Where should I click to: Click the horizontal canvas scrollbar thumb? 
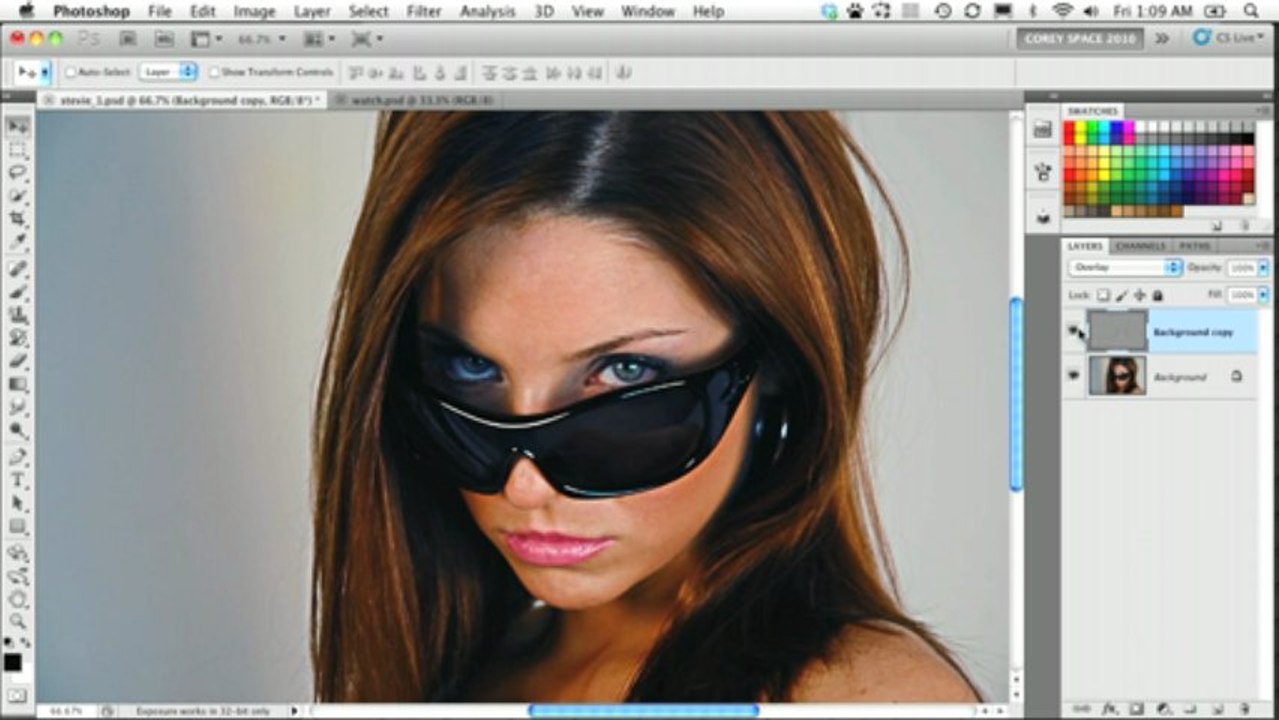643,711
